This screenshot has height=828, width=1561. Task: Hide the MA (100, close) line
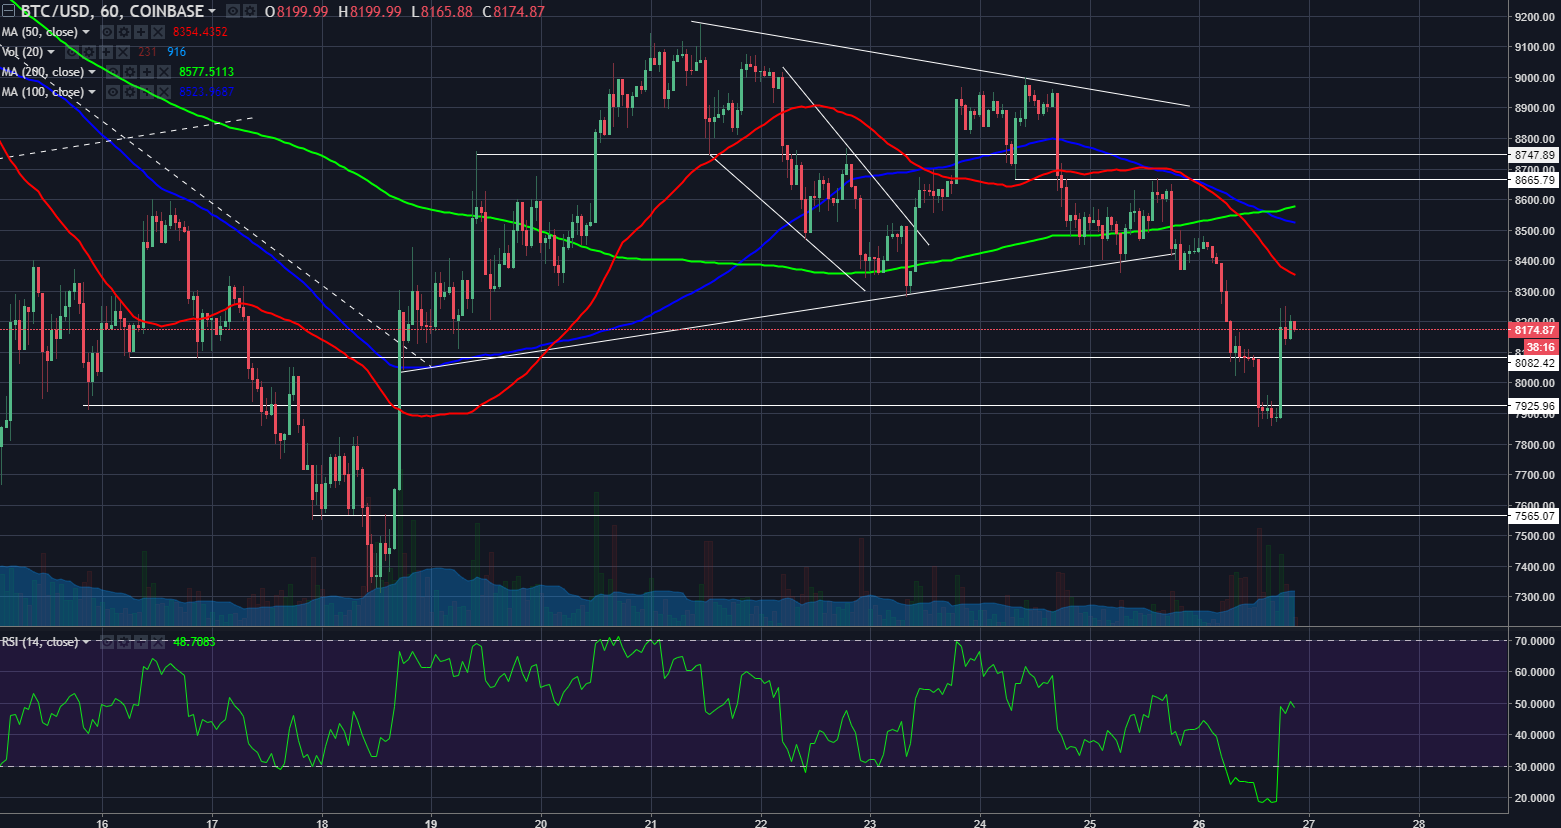coord(113,92)
